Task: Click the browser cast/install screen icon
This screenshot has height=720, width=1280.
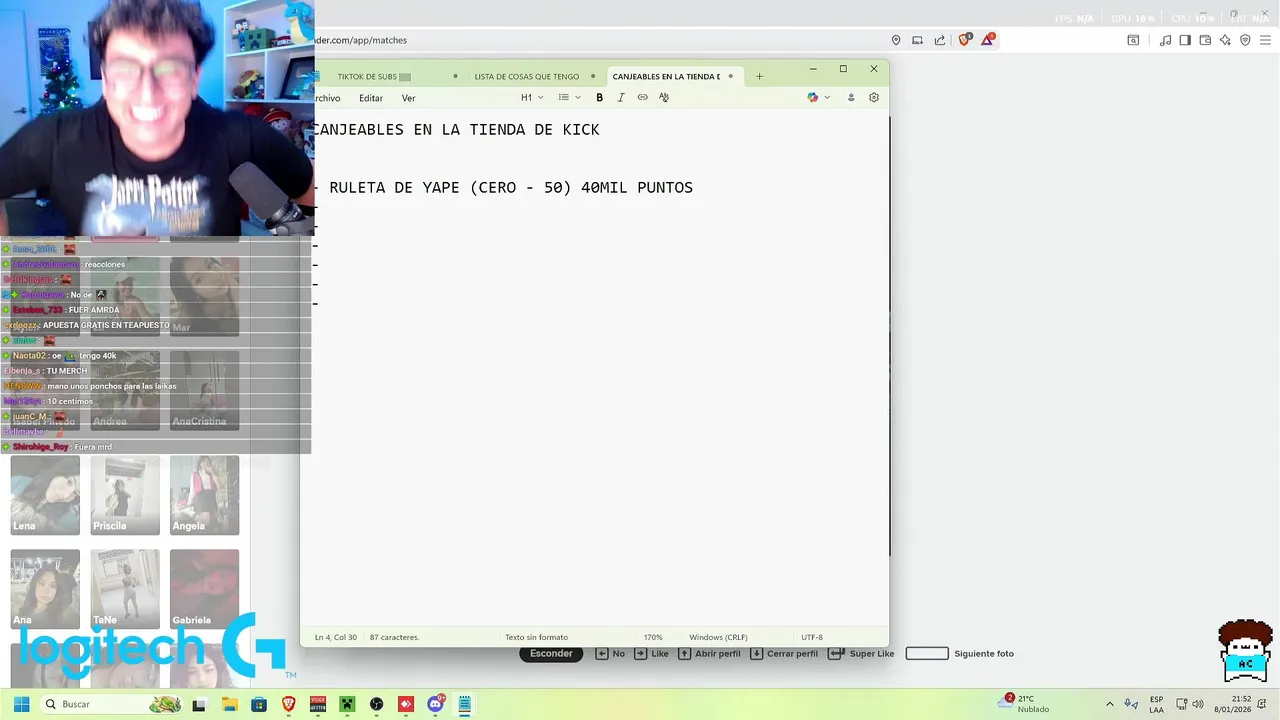Action: (x=918, y=40)
